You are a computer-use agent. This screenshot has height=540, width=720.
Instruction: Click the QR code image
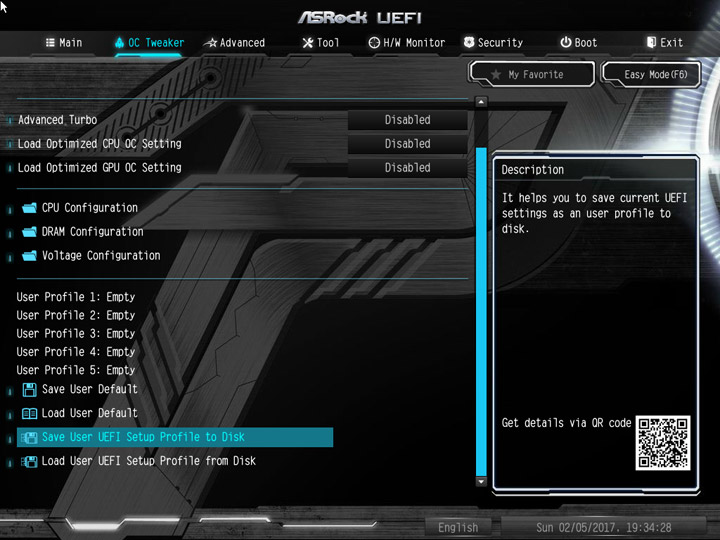[x=663, y=443]
